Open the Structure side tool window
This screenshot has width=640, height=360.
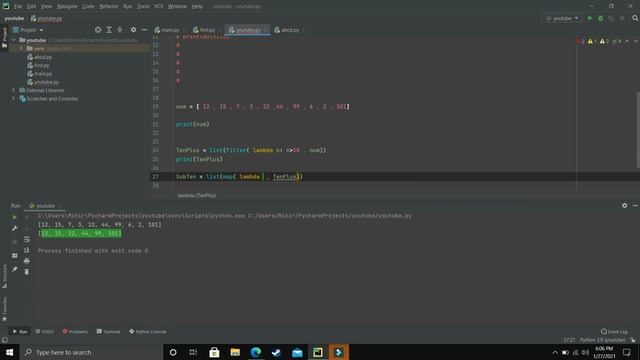click(4, 276)
